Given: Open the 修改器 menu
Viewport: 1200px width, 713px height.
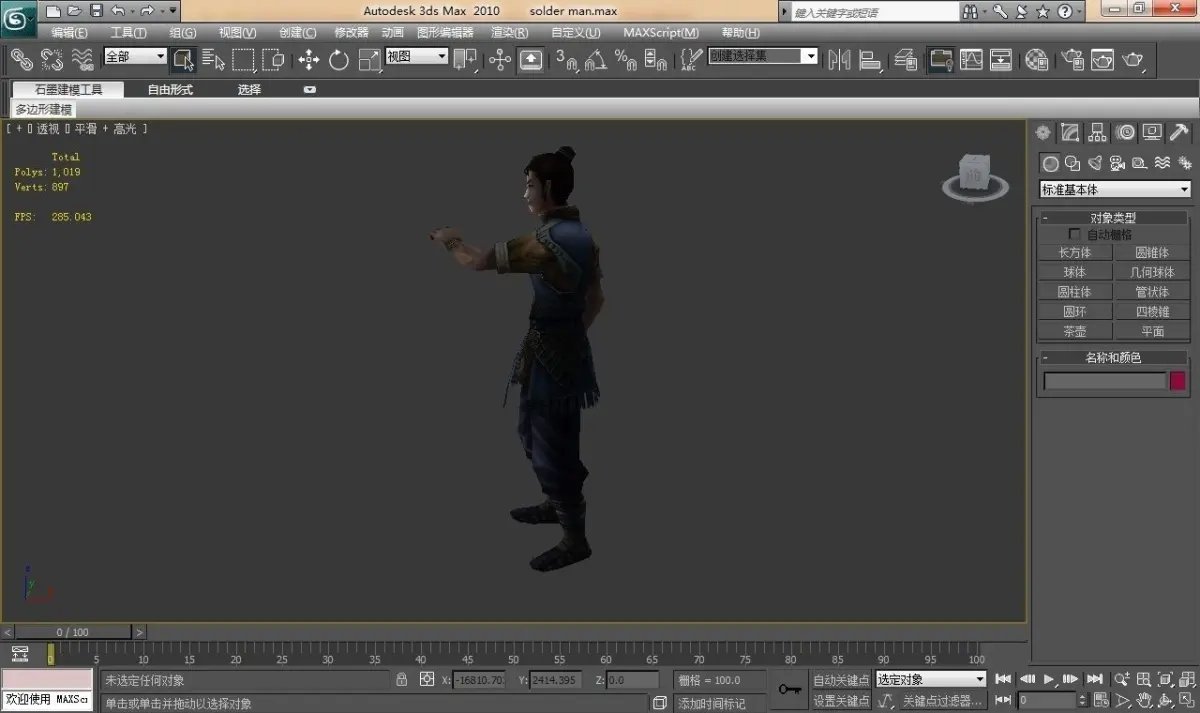Looking at the screenshot, I should (x=351, y=32).
